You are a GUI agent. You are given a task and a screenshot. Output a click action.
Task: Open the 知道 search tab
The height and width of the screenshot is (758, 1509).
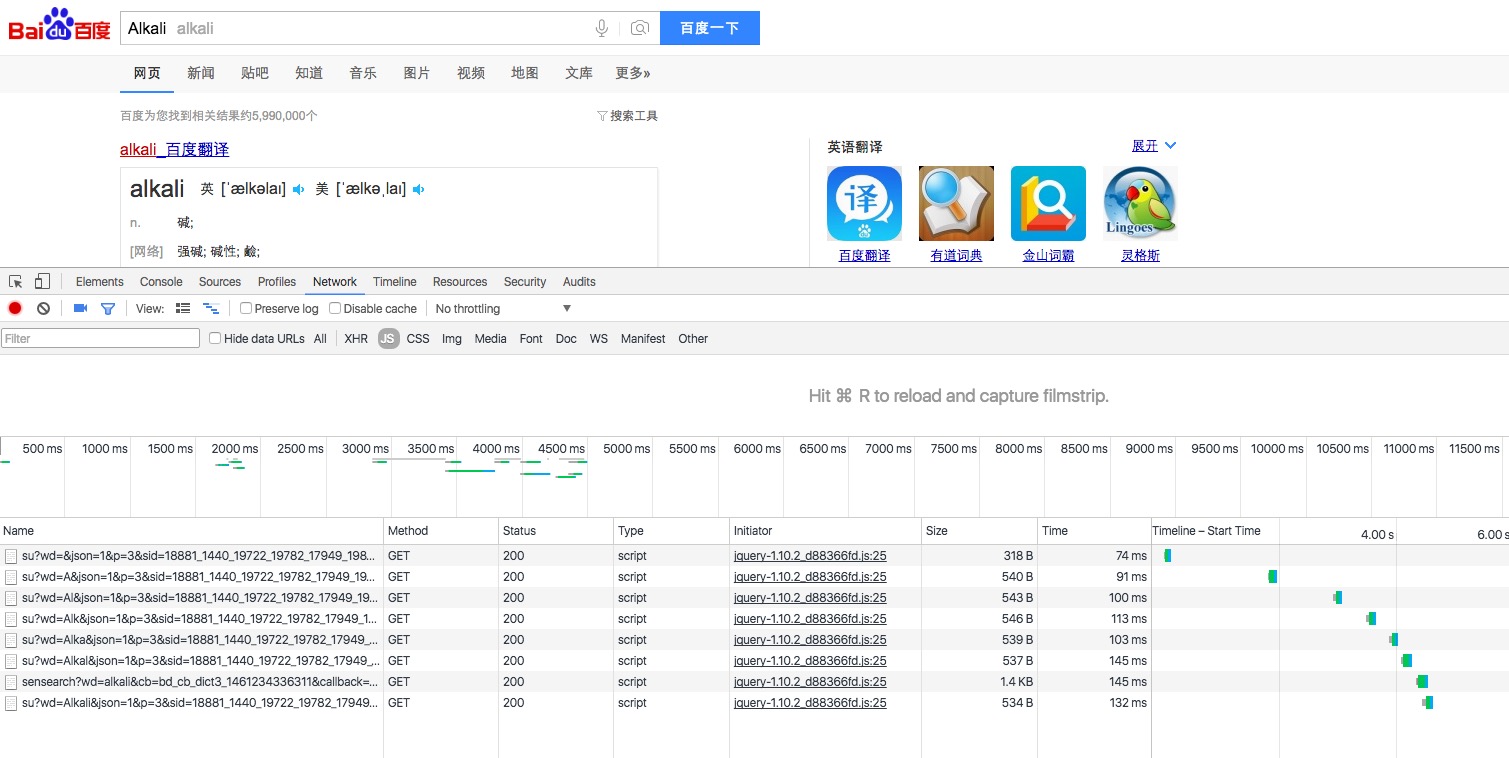tap(309, 73)
